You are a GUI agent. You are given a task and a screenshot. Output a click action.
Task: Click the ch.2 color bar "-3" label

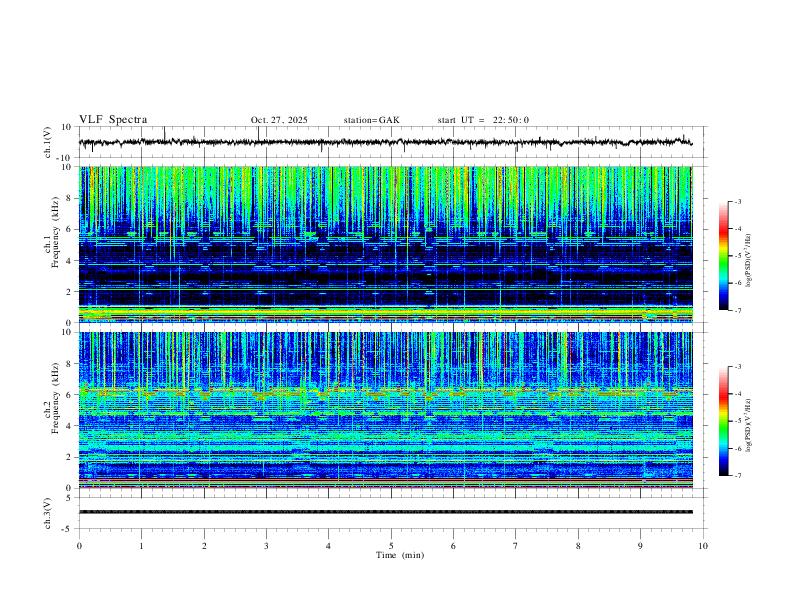[737, 367]
